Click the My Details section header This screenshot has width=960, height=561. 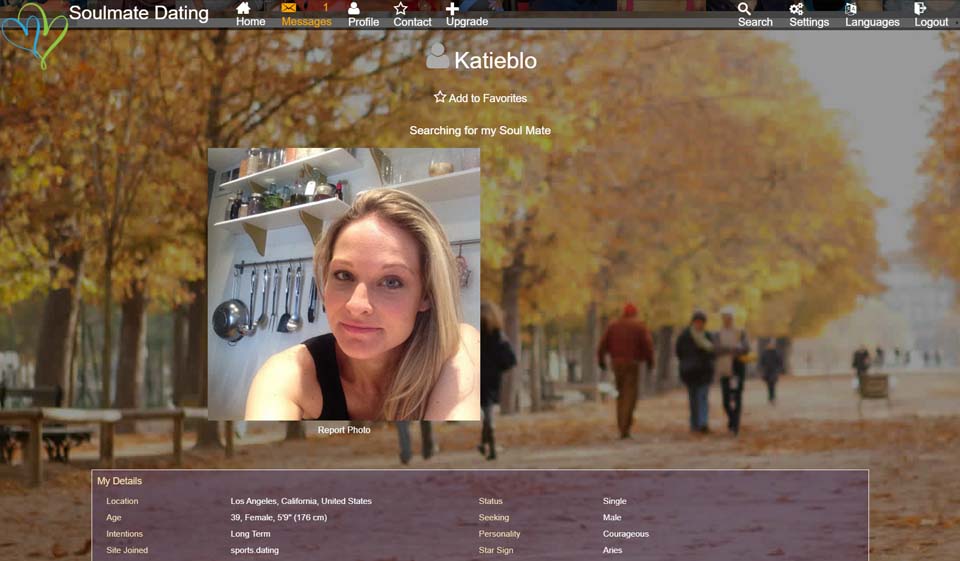119,481
